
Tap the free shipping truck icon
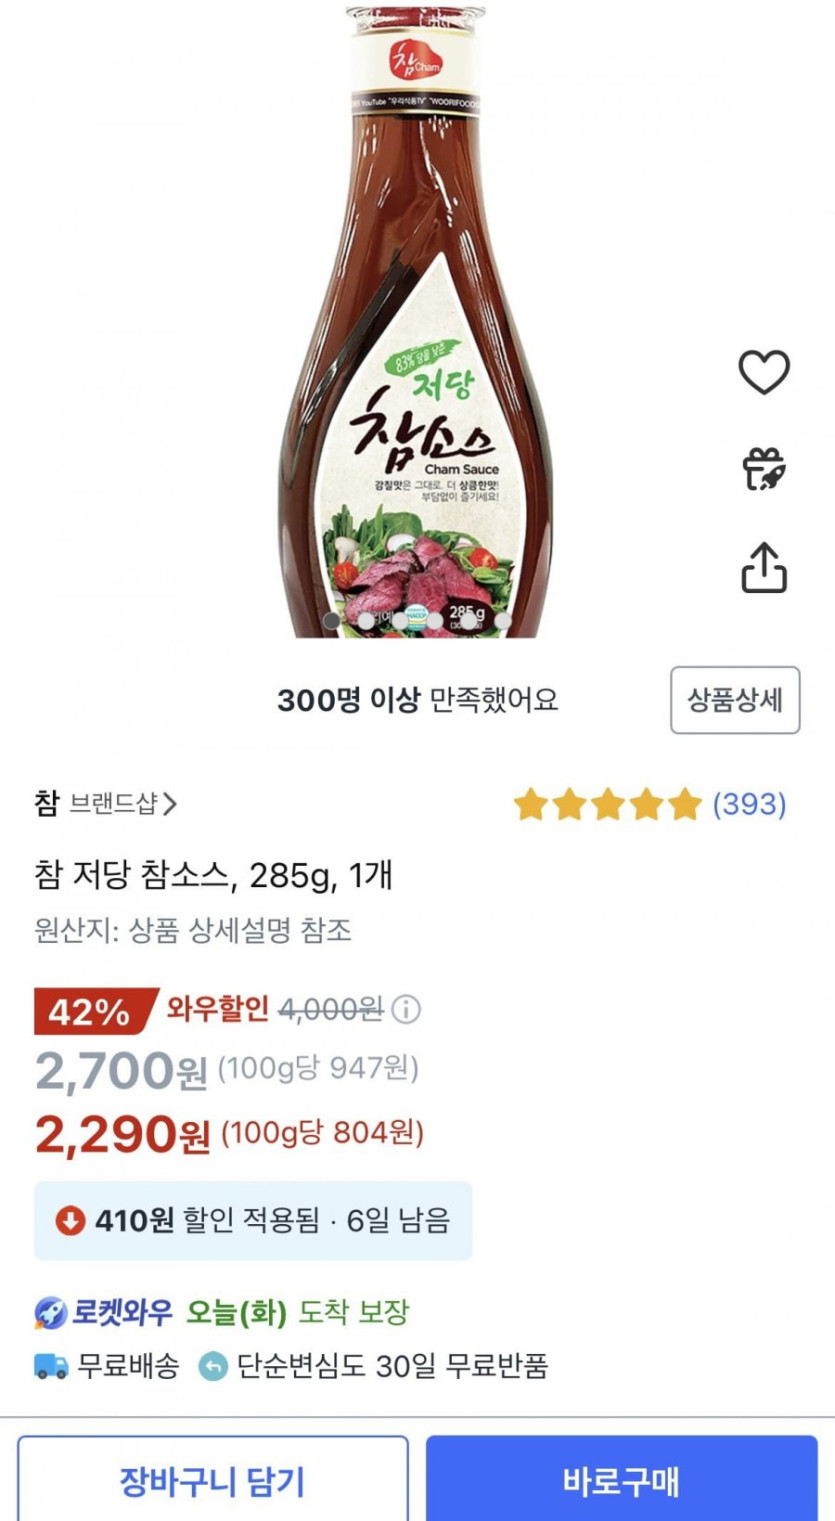click(51, 1366)
